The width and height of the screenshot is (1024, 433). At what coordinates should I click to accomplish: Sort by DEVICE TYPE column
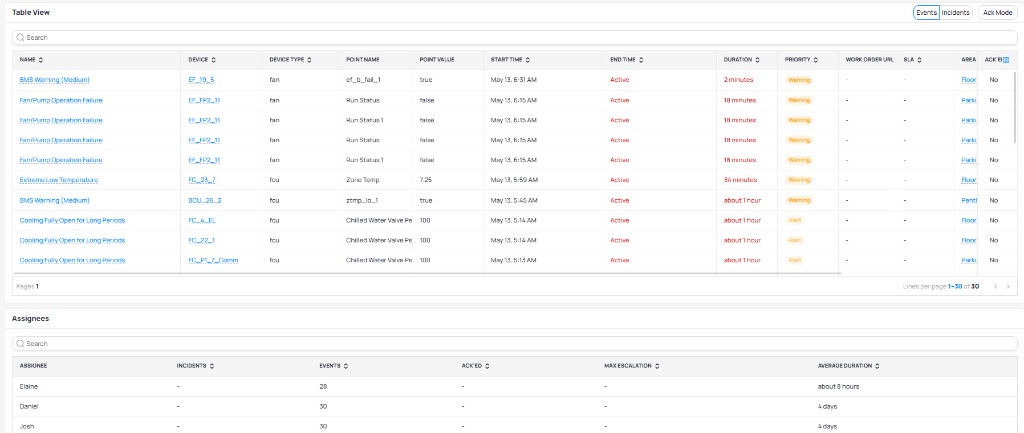309,59
